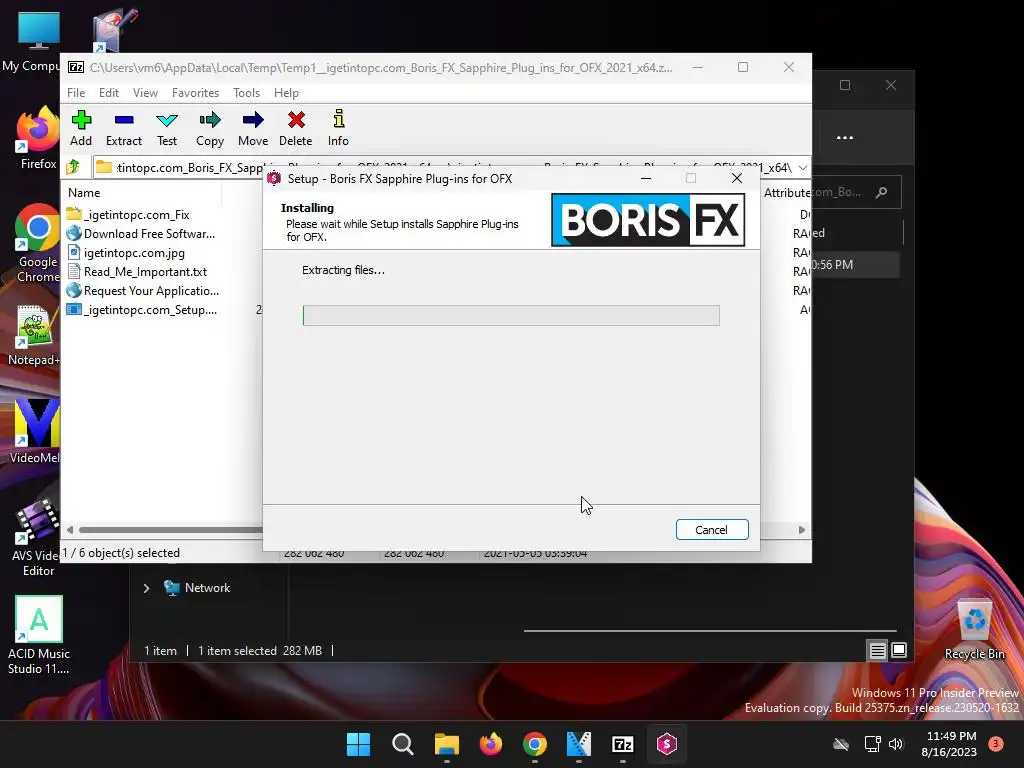Choose the Move toolbar icon
The width and height of the screenshot is (1024, 768).
(x=253, y=128)
